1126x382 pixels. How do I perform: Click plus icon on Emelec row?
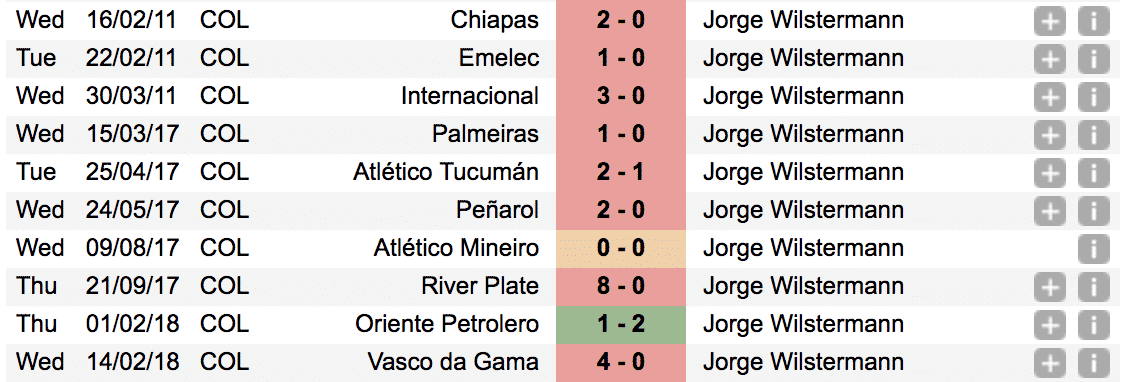point(1049,58)
